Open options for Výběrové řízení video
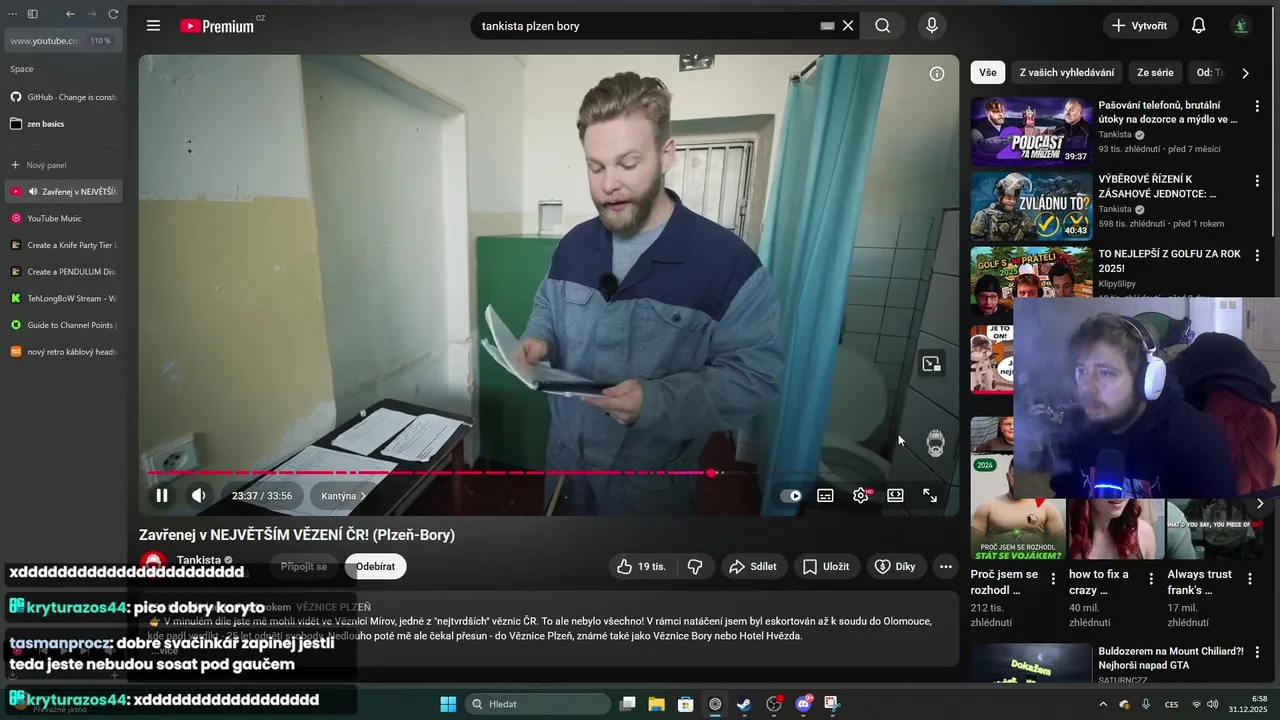 point(1257,181)
